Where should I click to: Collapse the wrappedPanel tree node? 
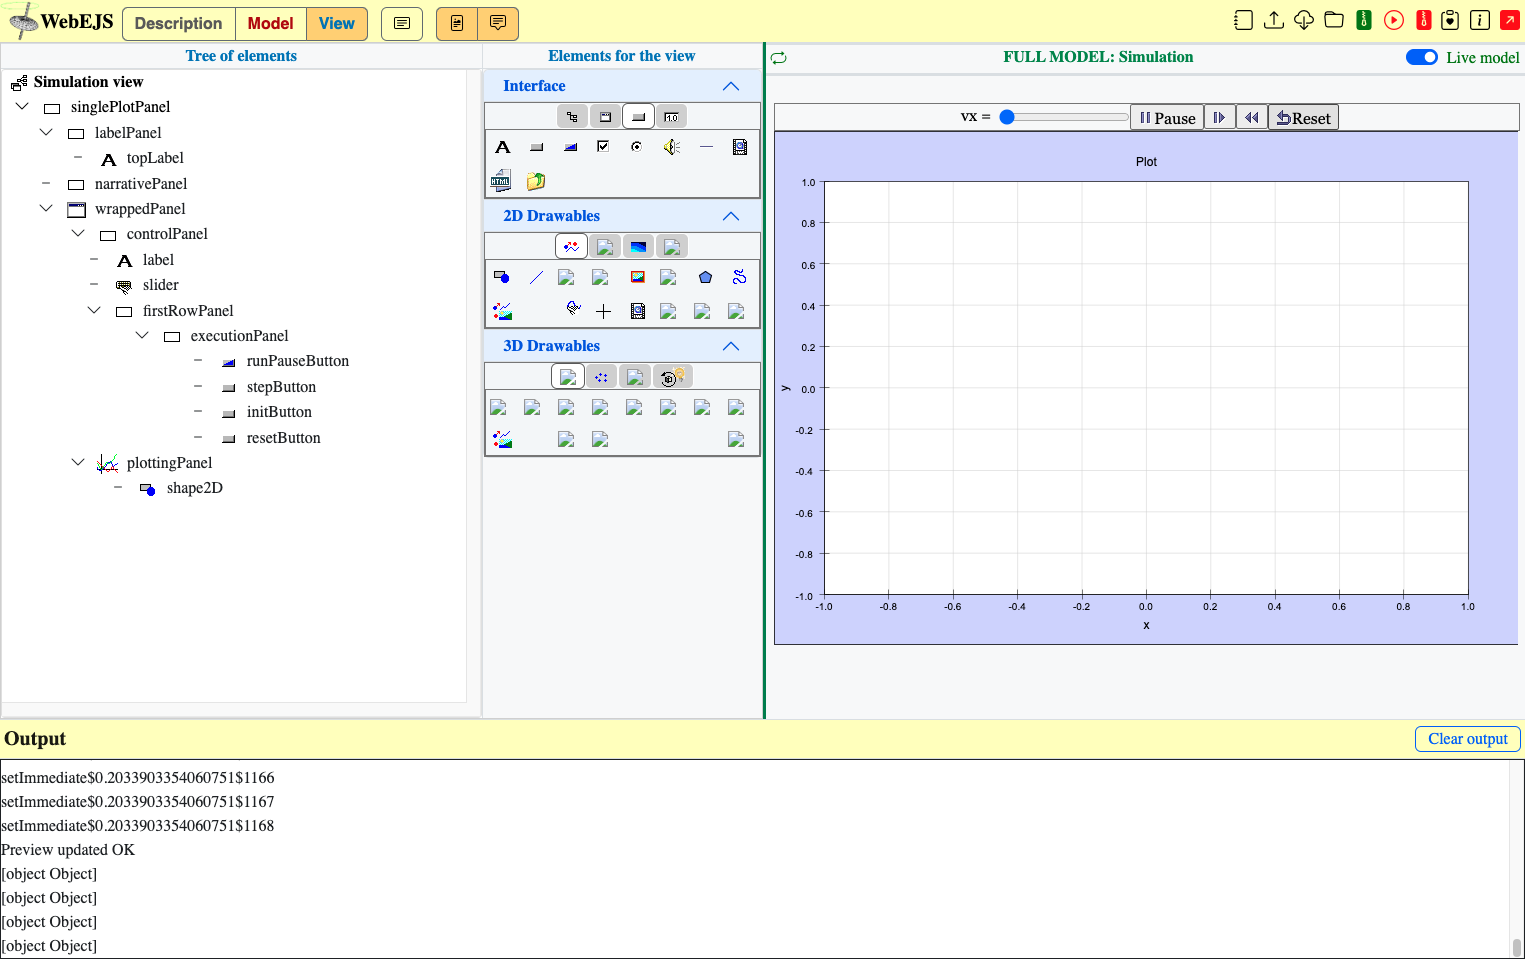click(46, 208)
